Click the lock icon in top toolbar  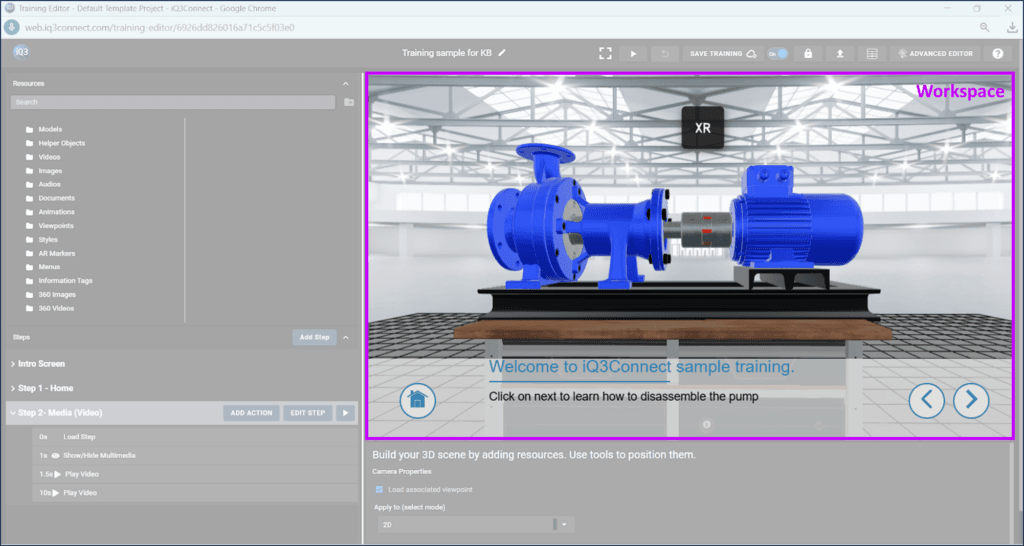[x=808, y=53]
